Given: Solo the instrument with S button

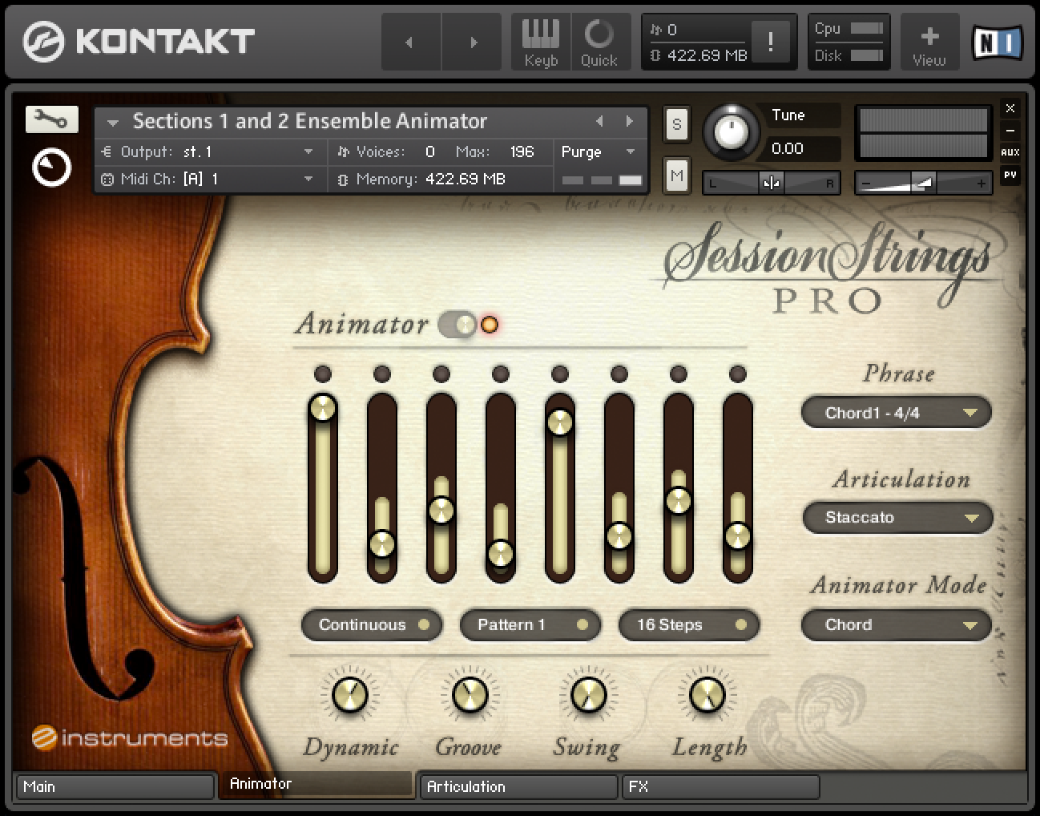Looking at the screenshot, I should point(677,124).
